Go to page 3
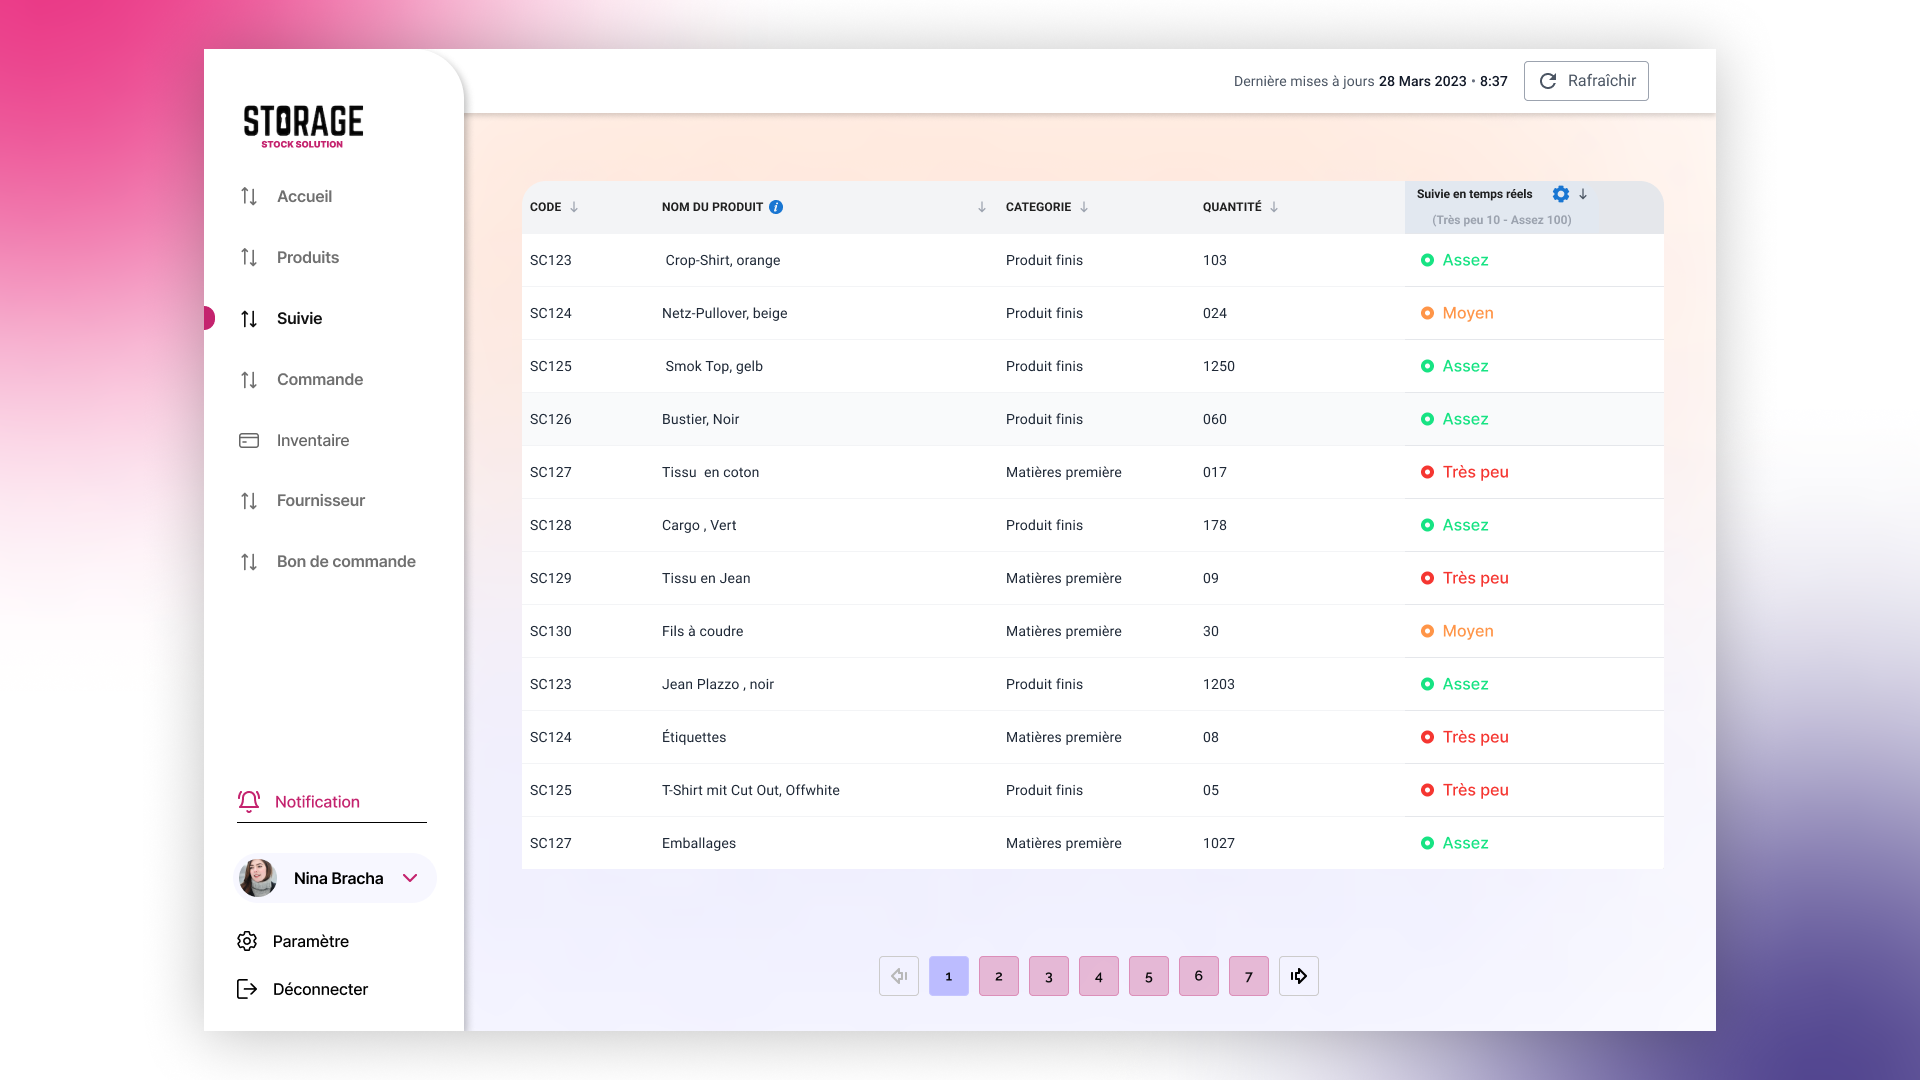1920x1080 pixels. coord(1049,976)
